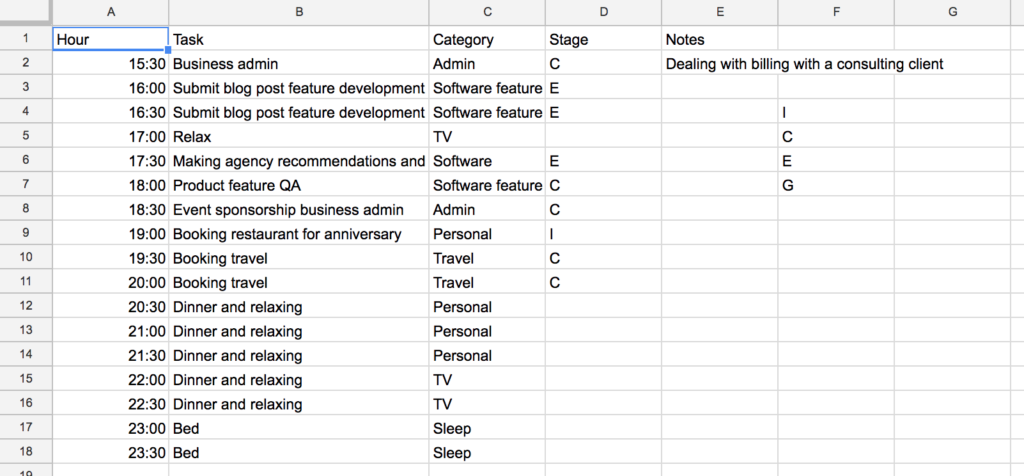Image resolution: width=1024 pixels, height=476 pixels.
Task: Click the 'Category' header cell
Action: tap(487, 39)
